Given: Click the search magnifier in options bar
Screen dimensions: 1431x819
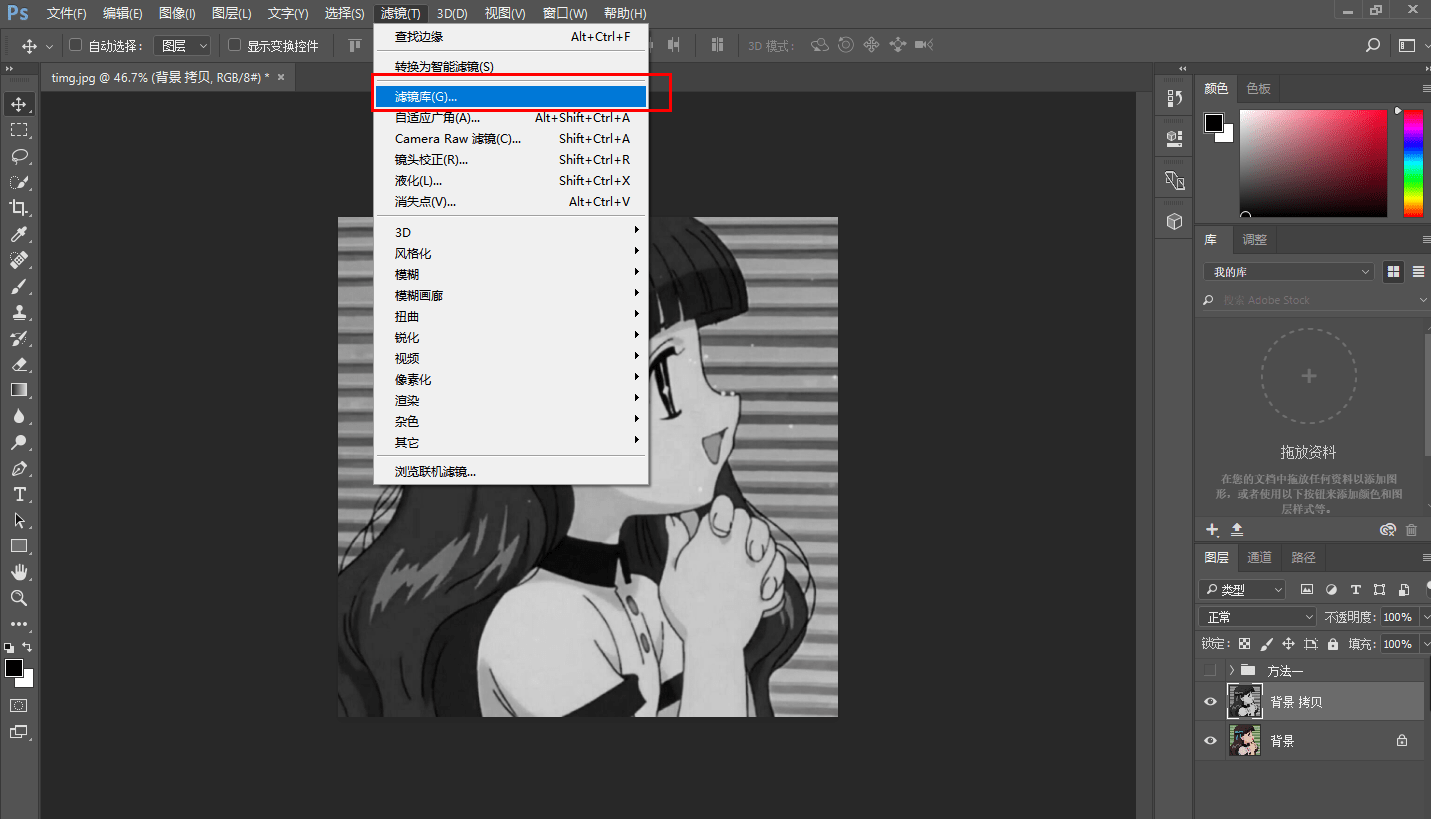Looking at the screenshot, I should pos(1373,45).
